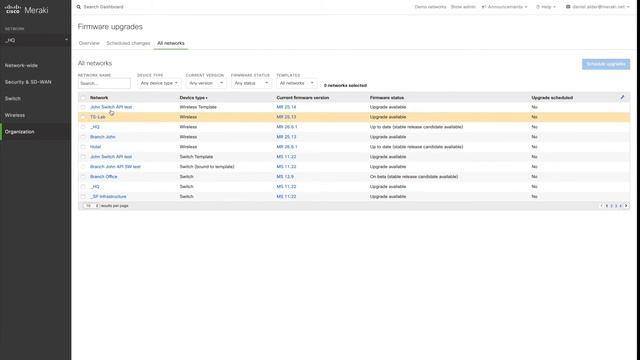Open the _HQ network selector dropdown
The image size is (640, 360).
36,40
